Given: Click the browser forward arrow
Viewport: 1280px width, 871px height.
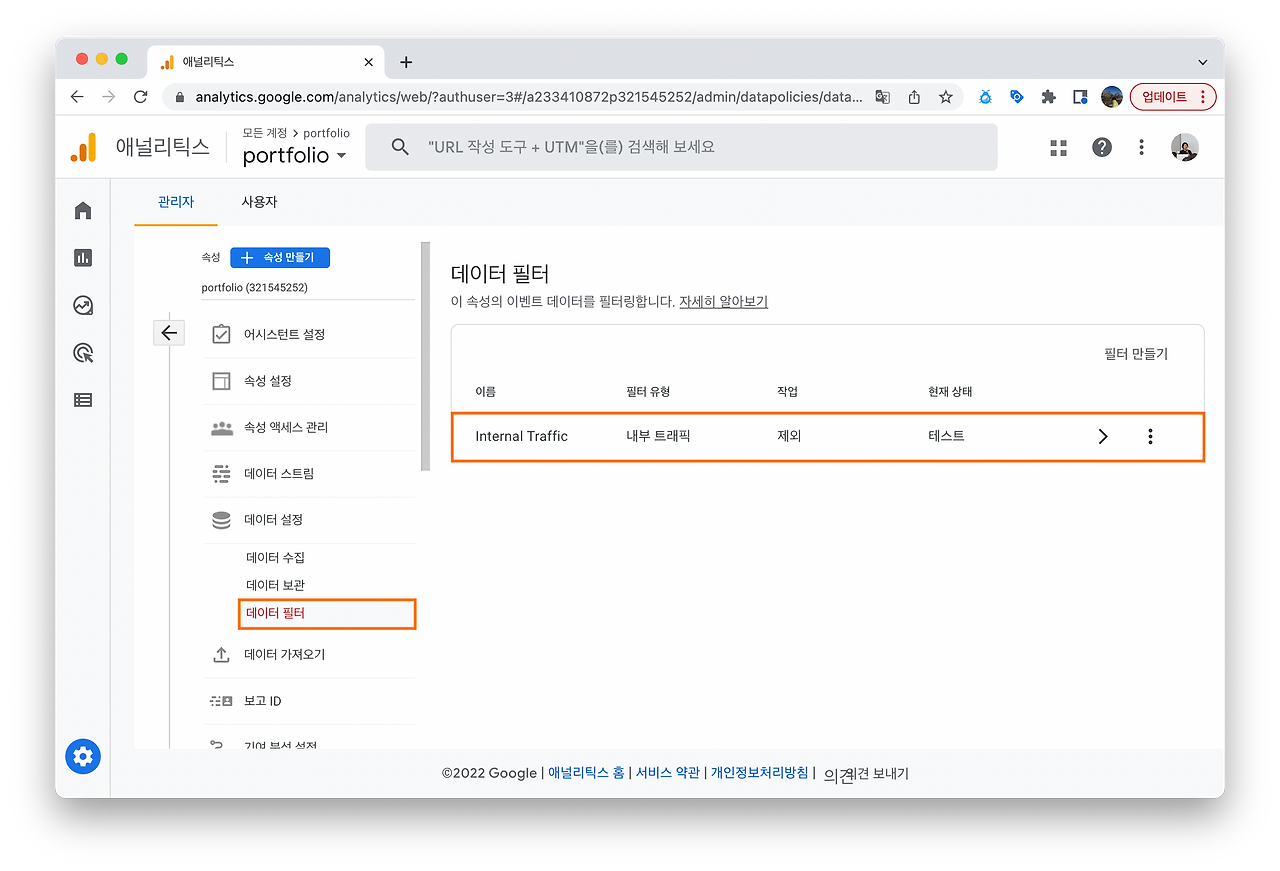Looking at the screenshot, I should tap(109, 97).
